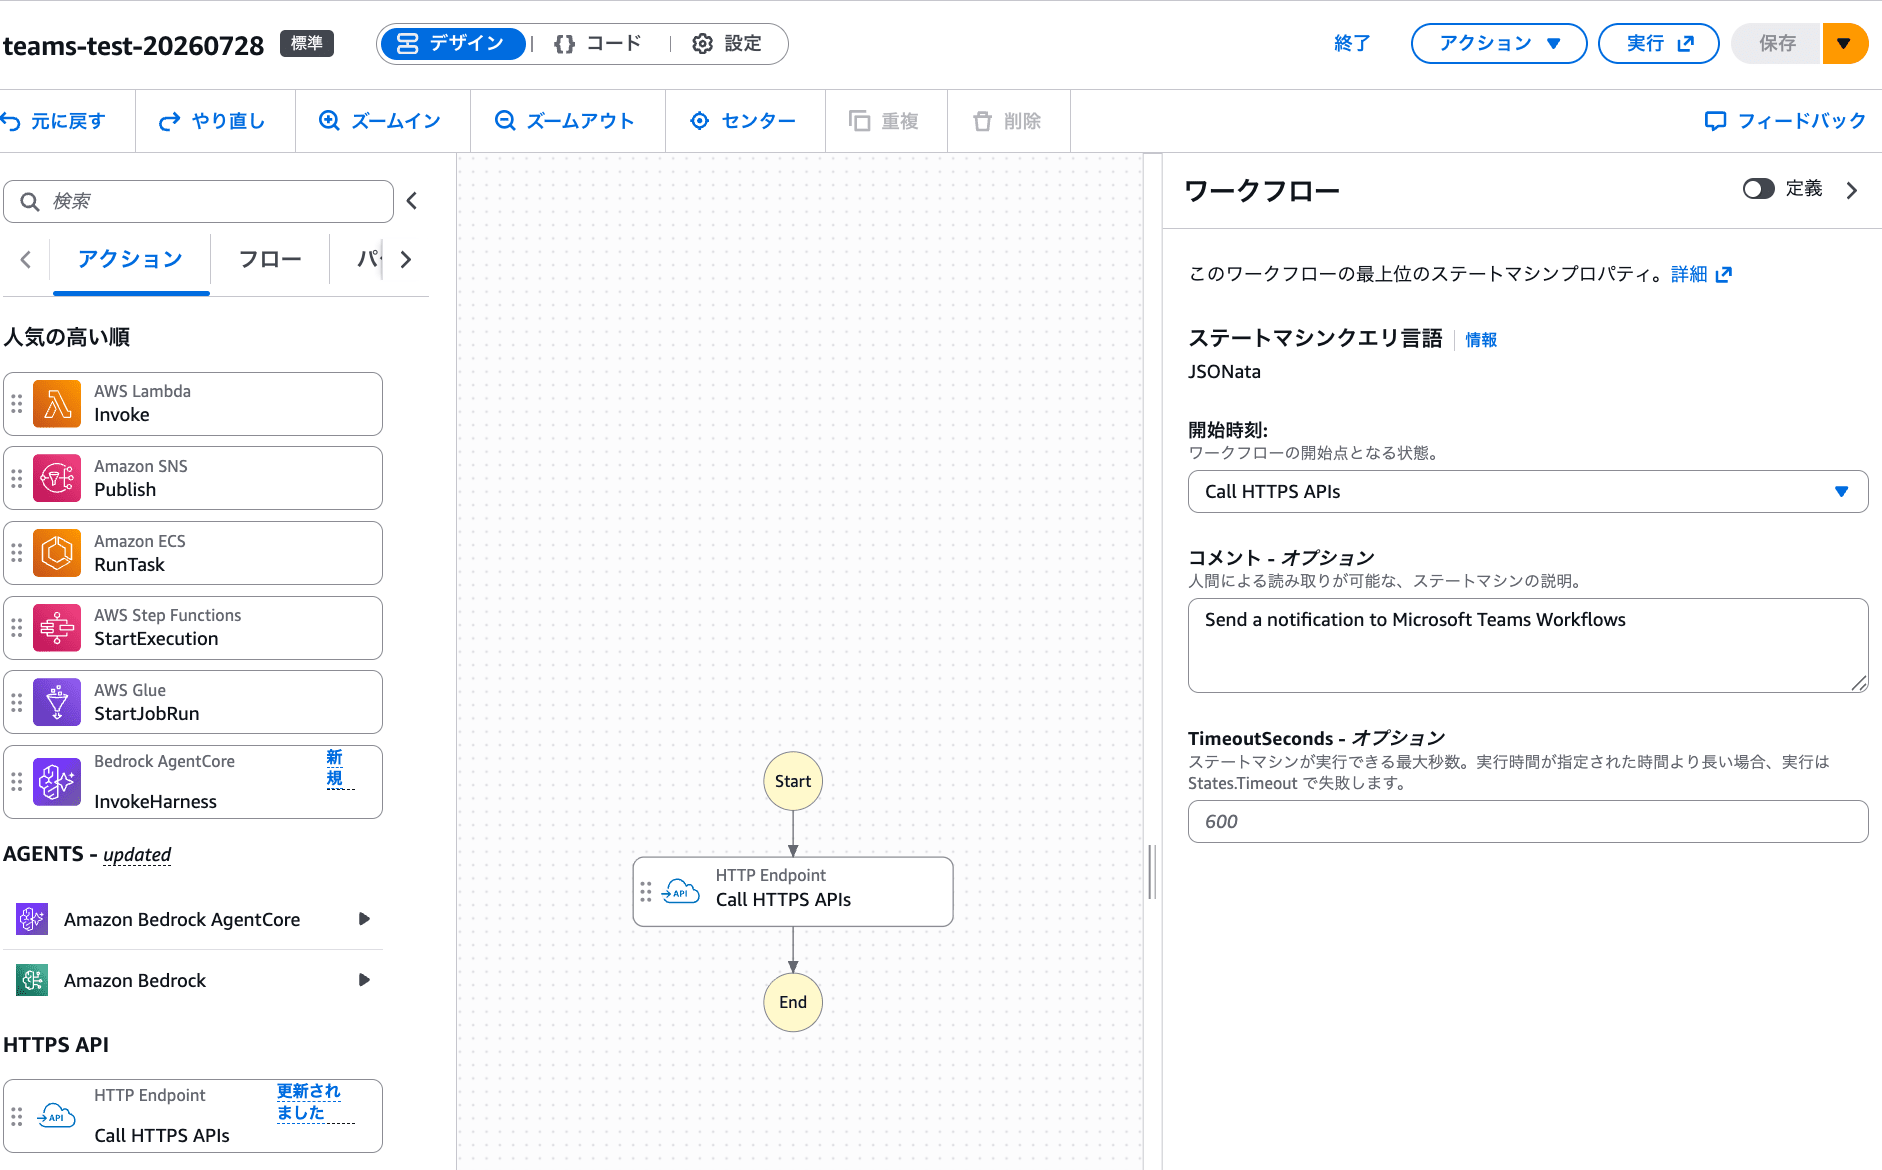Screen dimensions: 1882x1170
Task: Click the 標準 type badge
Action: [x=307, y=44]
